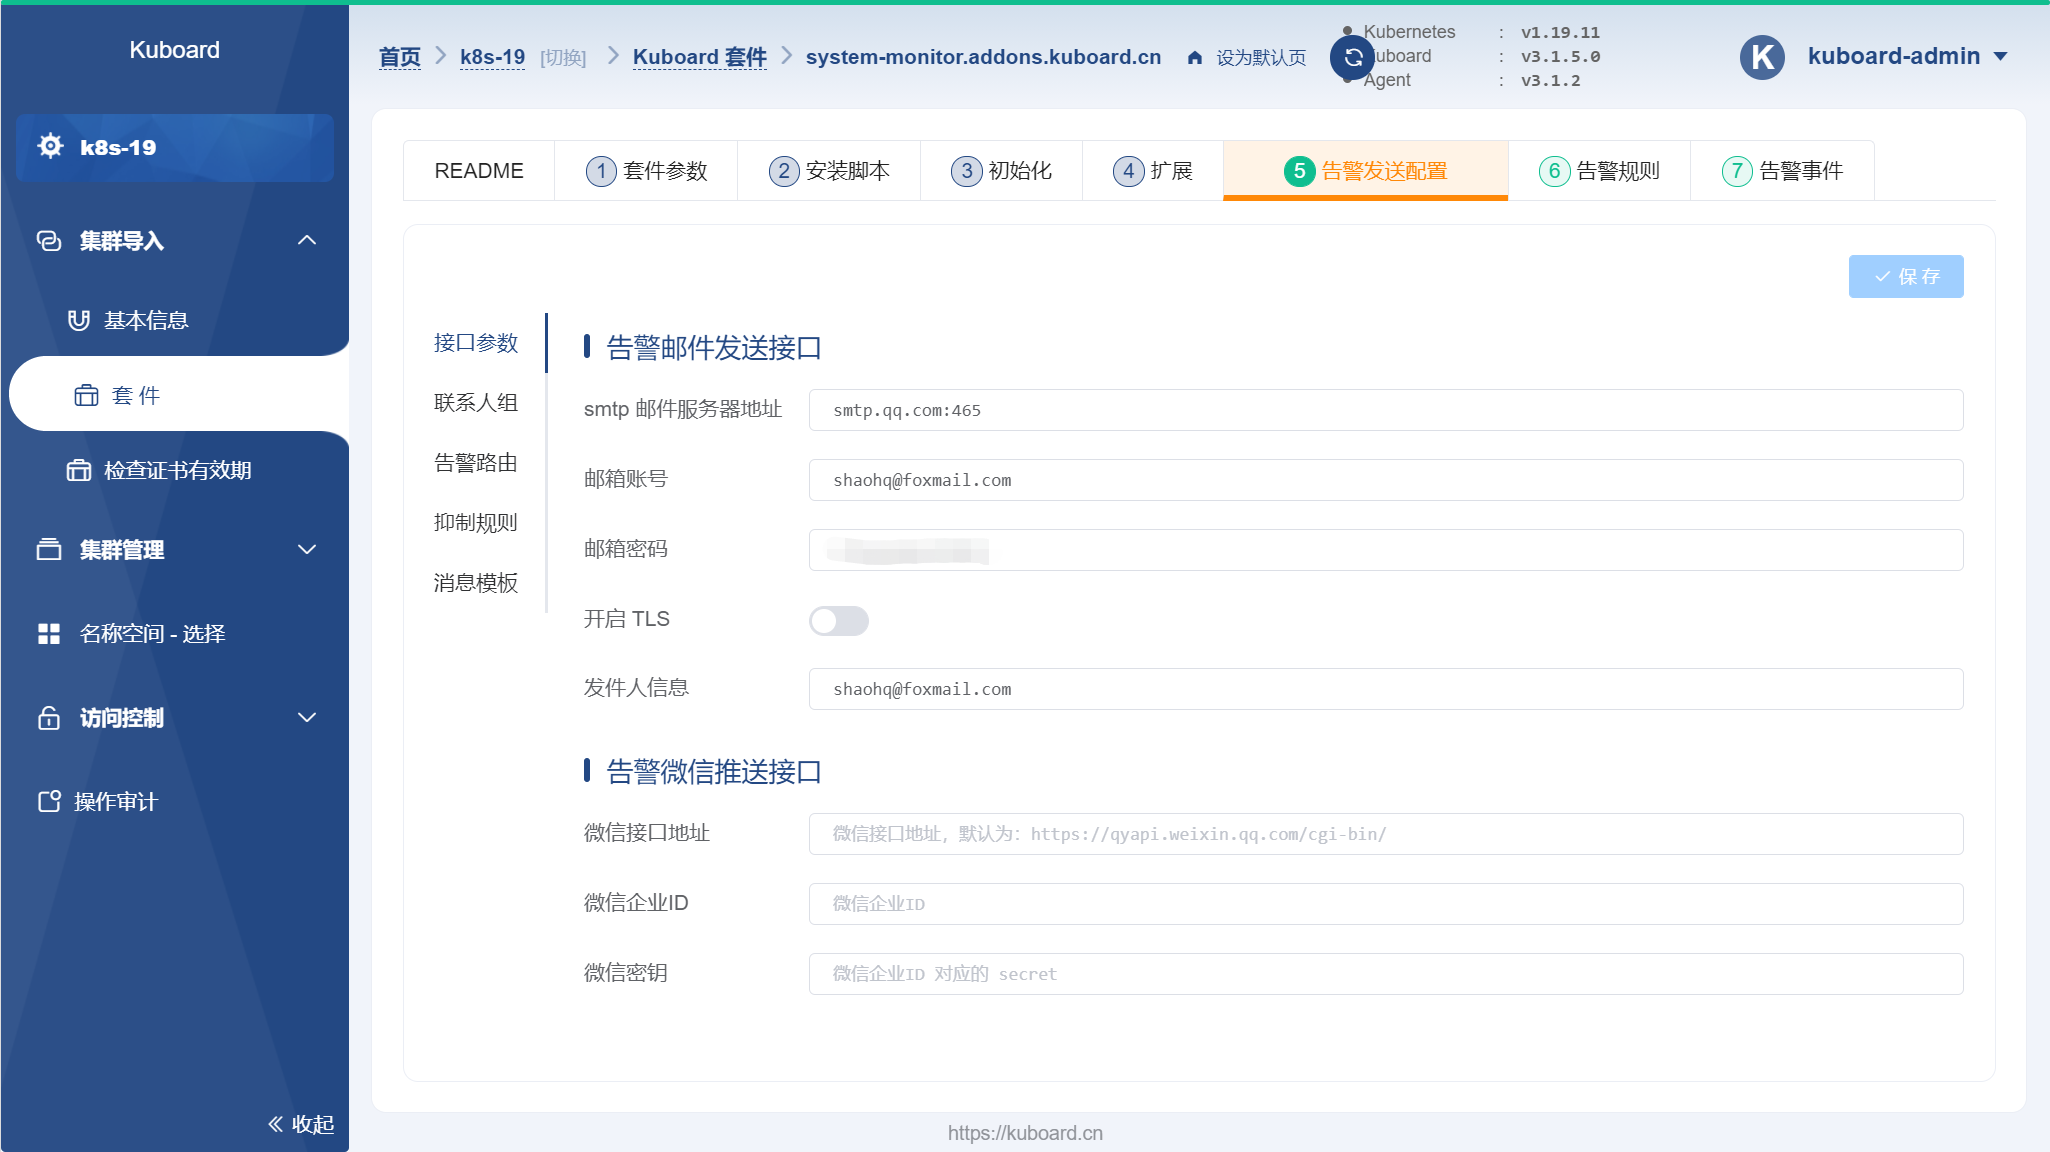Click the 设为默认页 home icon

coord(1194,57)
